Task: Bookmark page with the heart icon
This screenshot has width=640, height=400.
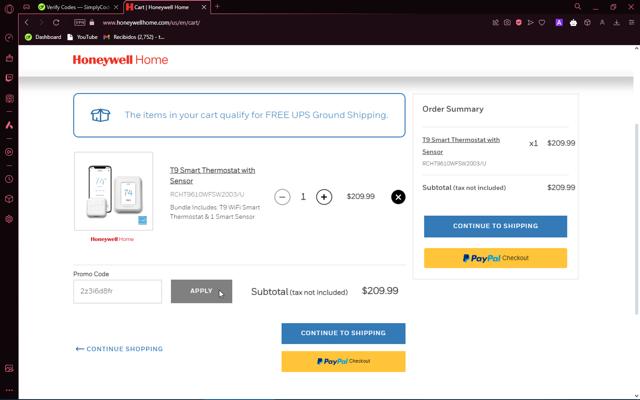Action: tap(542, 22)
